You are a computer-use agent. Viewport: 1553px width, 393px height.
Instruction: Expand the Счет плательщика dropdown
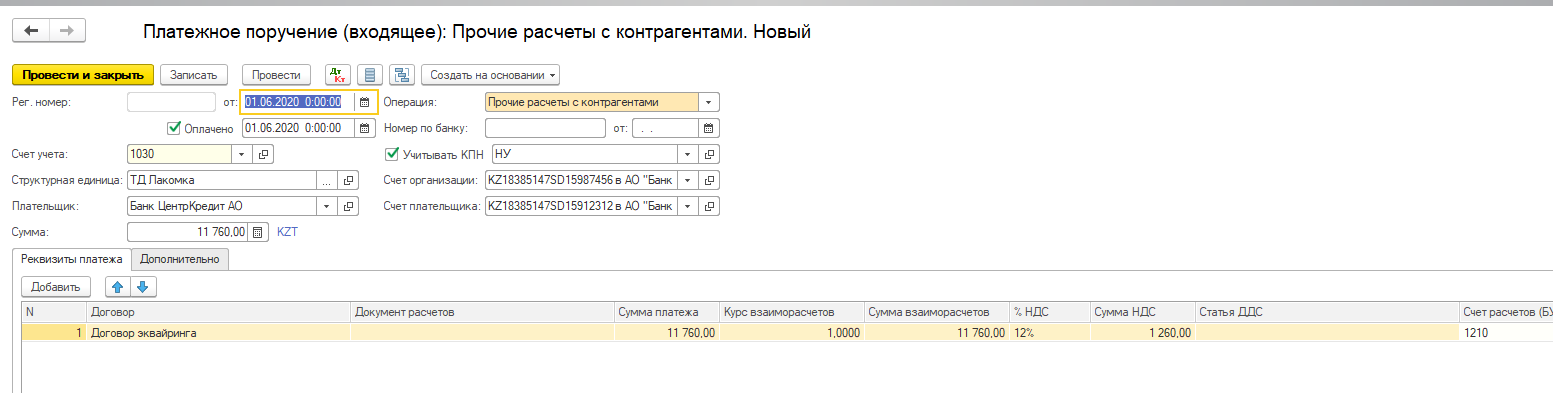click(x=687, y=206)
